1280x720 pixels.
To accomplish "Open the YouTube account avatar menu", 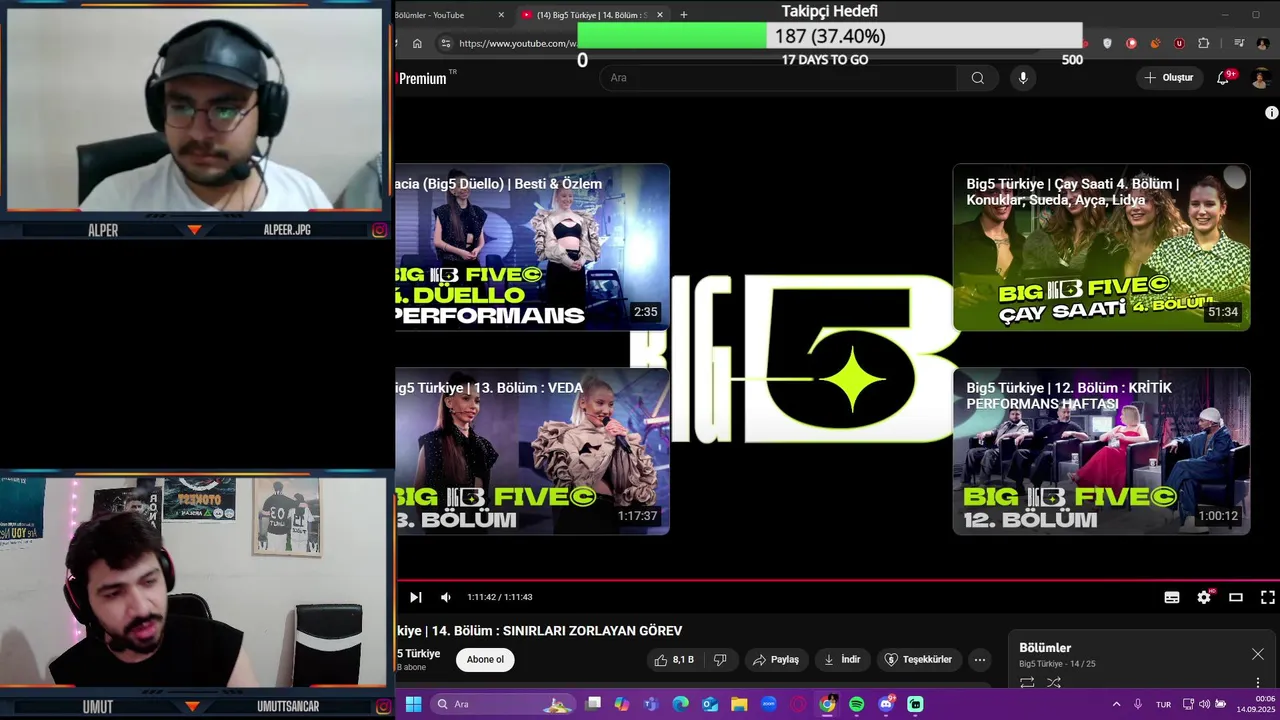I will click(x=1261, y=78).
